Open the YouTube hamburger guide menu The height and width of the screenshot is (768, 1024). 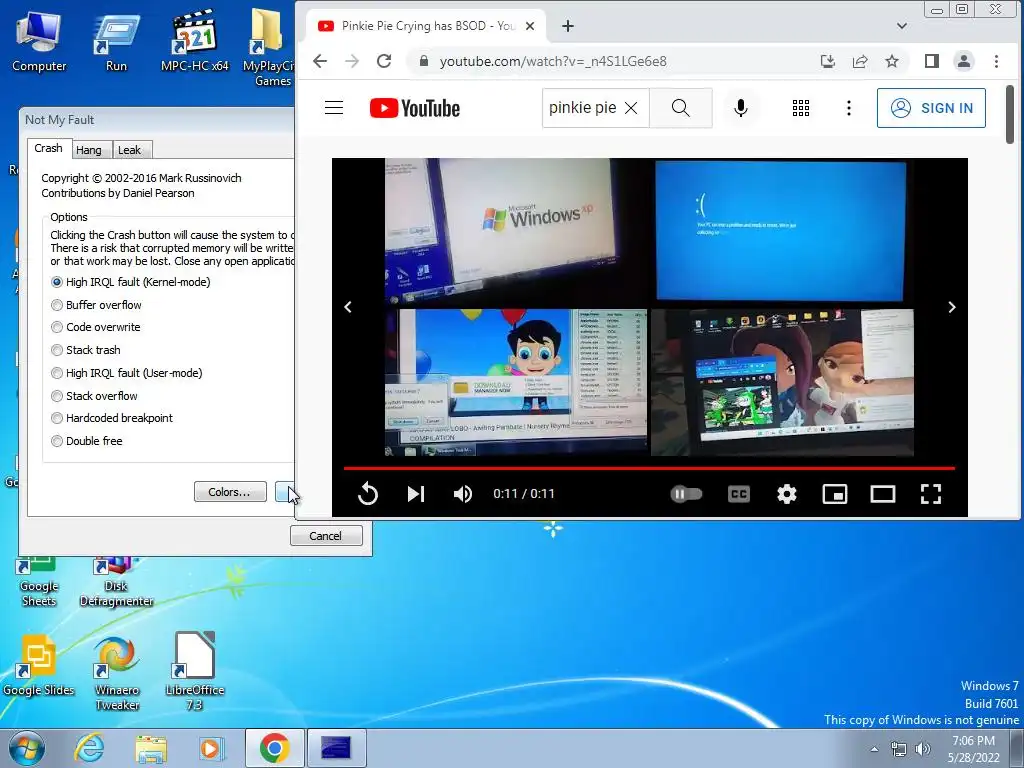coord(334,108)
